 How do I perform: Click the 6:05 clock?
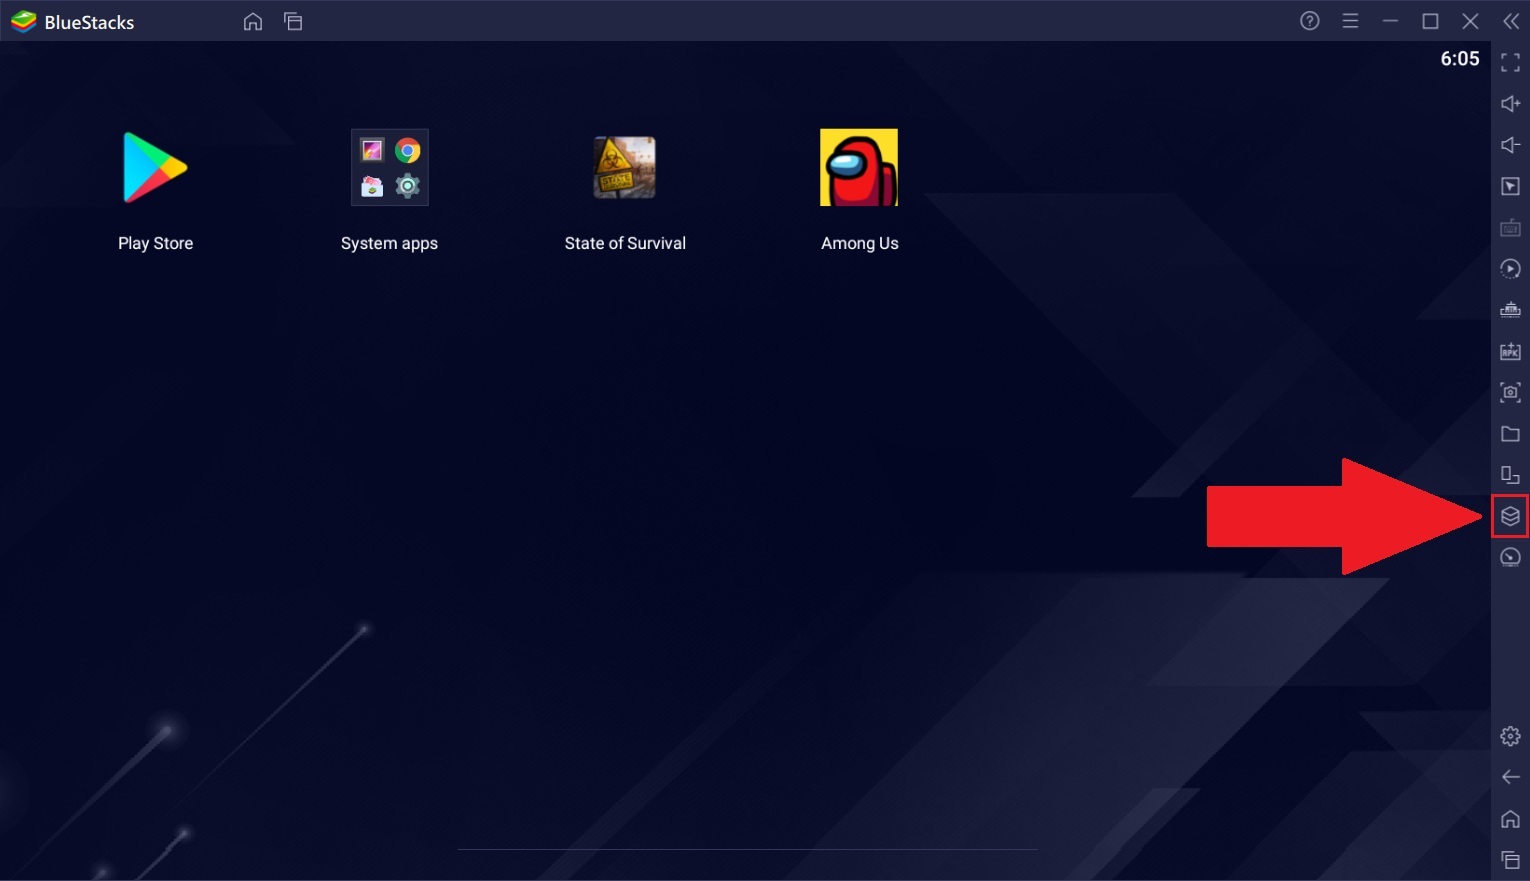(1460, 59)
